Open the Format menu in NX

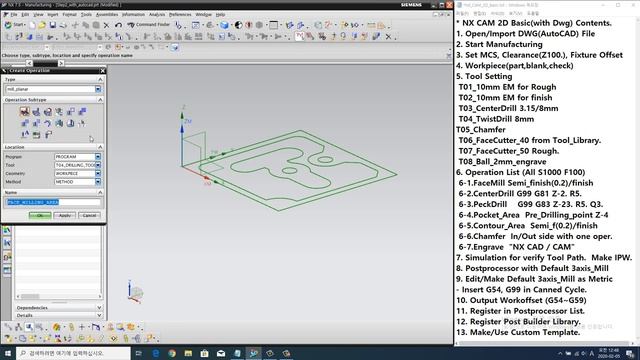tap(69, 14)
